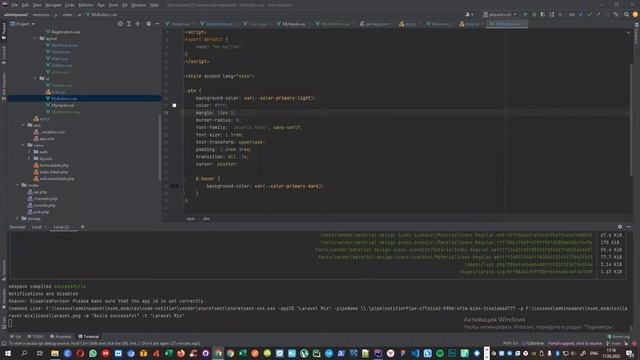
Task: Open Project panel gear settings
Action: [x=149, y=24]
